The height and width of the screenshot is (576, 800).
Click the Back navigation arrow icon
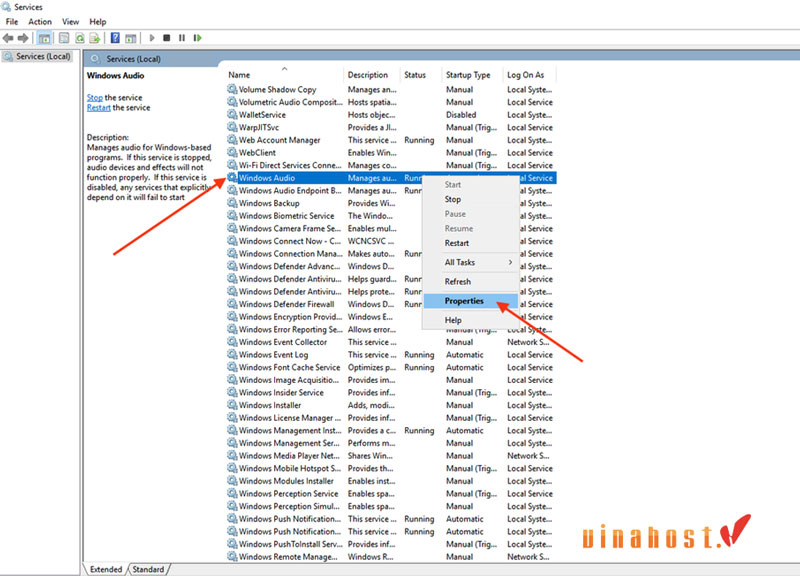[9, 38]
